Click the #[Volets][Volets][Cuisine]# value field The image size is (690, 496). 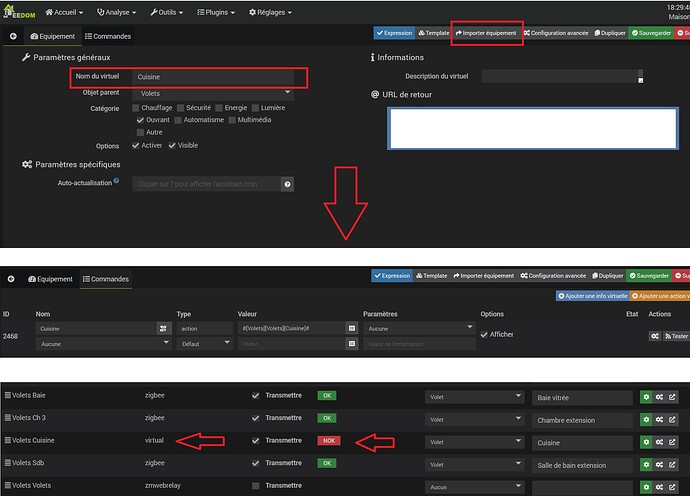[291, 328]
